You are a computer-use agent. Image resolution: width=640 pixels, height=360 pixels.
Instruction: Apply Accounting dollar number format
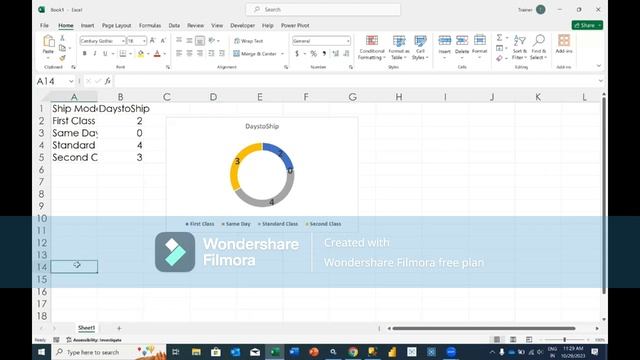(x=297, y=53)
